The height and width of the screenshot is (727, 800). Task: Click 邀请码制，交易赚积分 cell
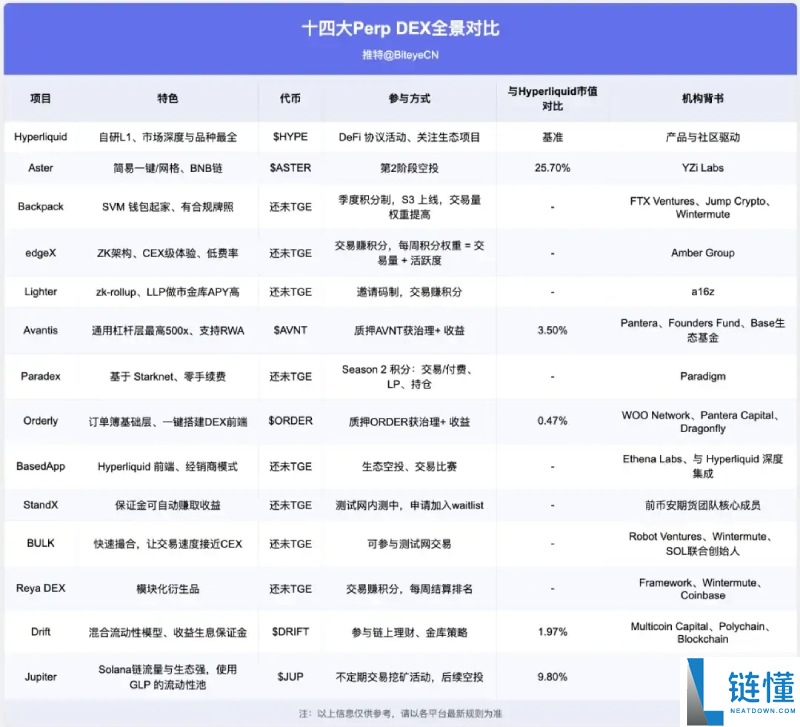tap(409, 292)
